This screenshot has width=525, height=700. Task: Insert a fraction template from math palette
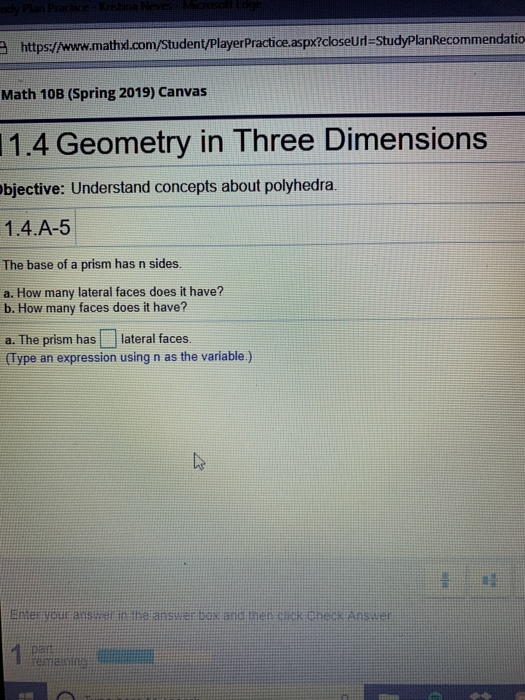(x=445, y=580)
